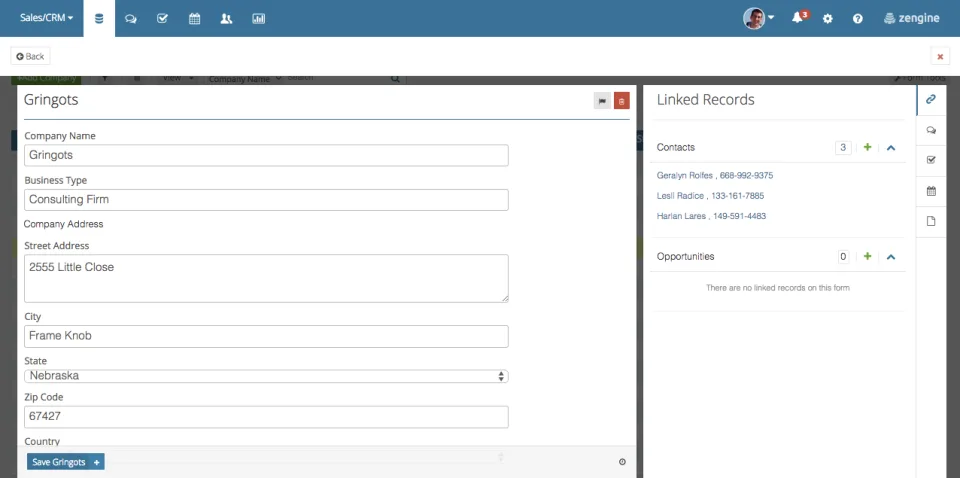Screen dimensions: 960x478
Task: Open the tasks checkmark icon in navbar
Action: 162,18
